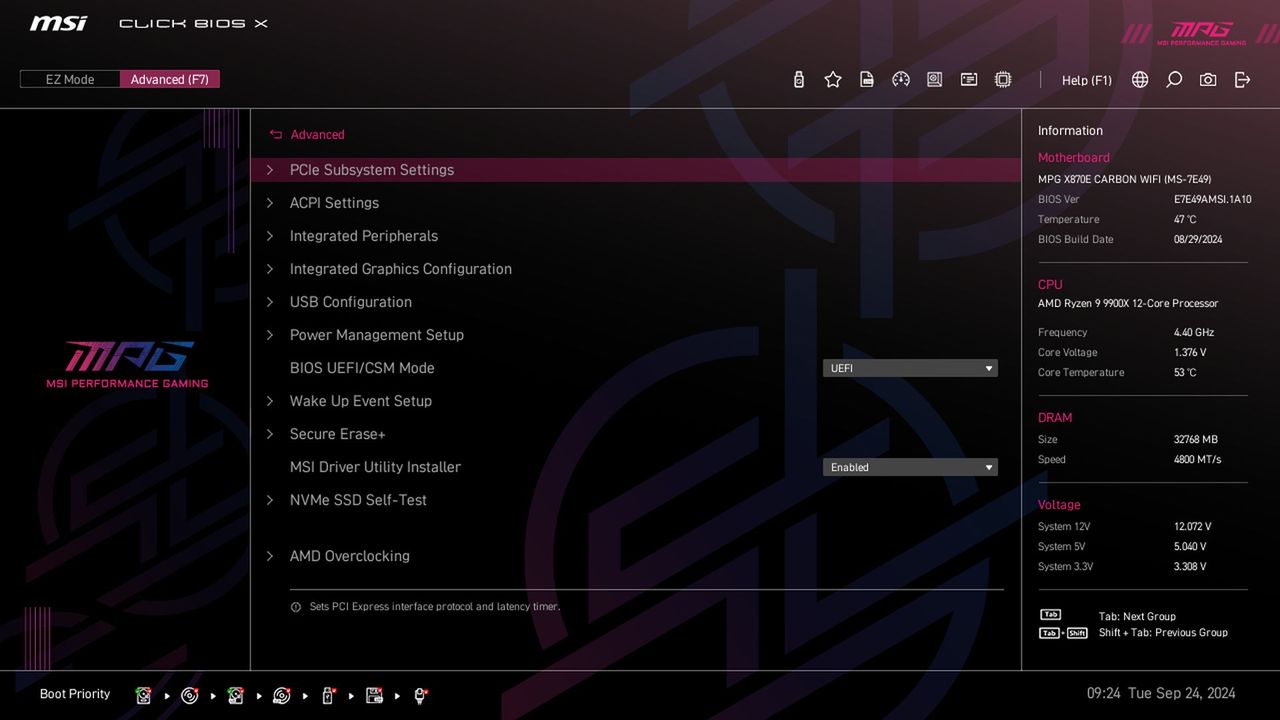Open the Favorites star icon
Screen dimensions: 1280x720
[833, 80]
